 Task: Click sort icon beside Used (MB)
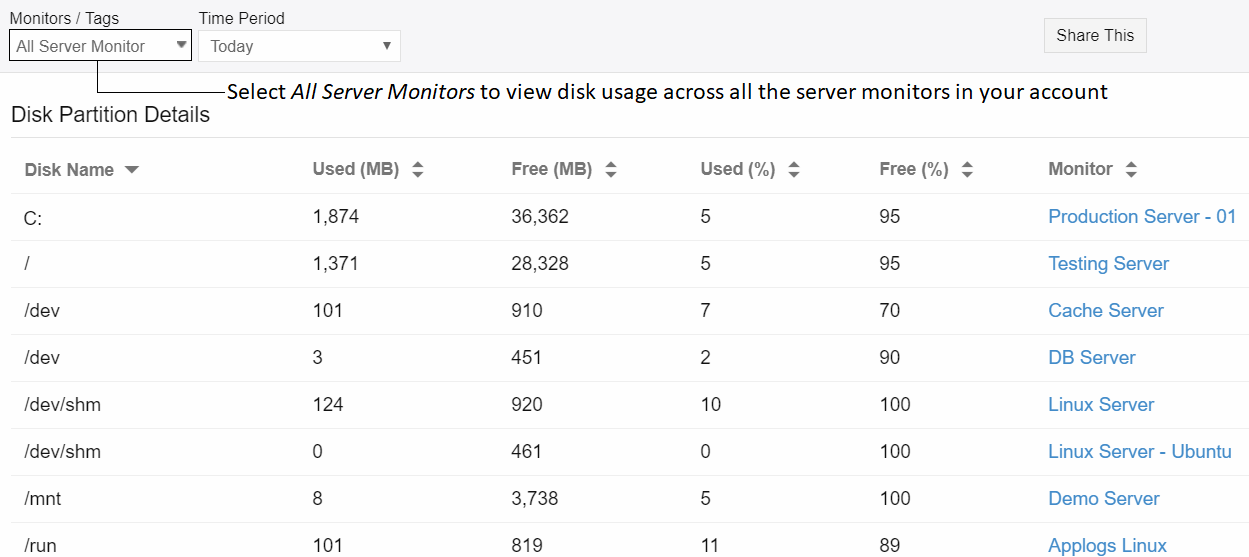pos(418,170)
